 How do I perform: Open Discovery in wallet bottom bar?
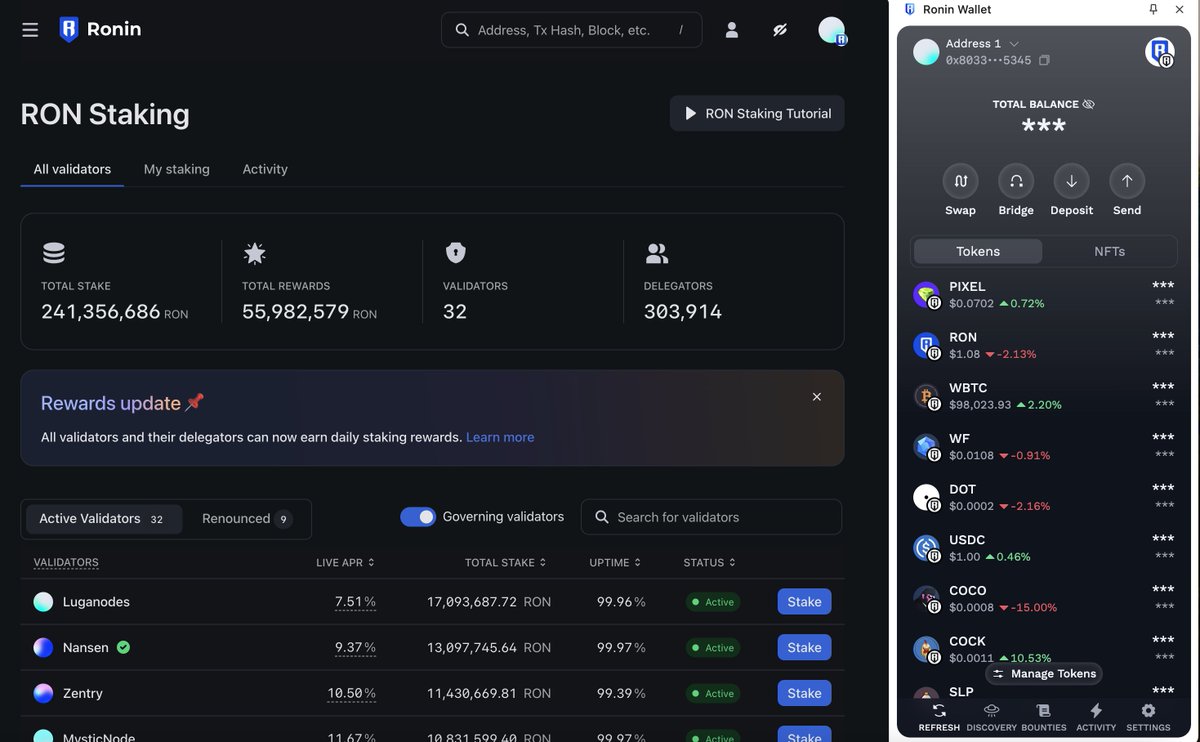point(992,717)
